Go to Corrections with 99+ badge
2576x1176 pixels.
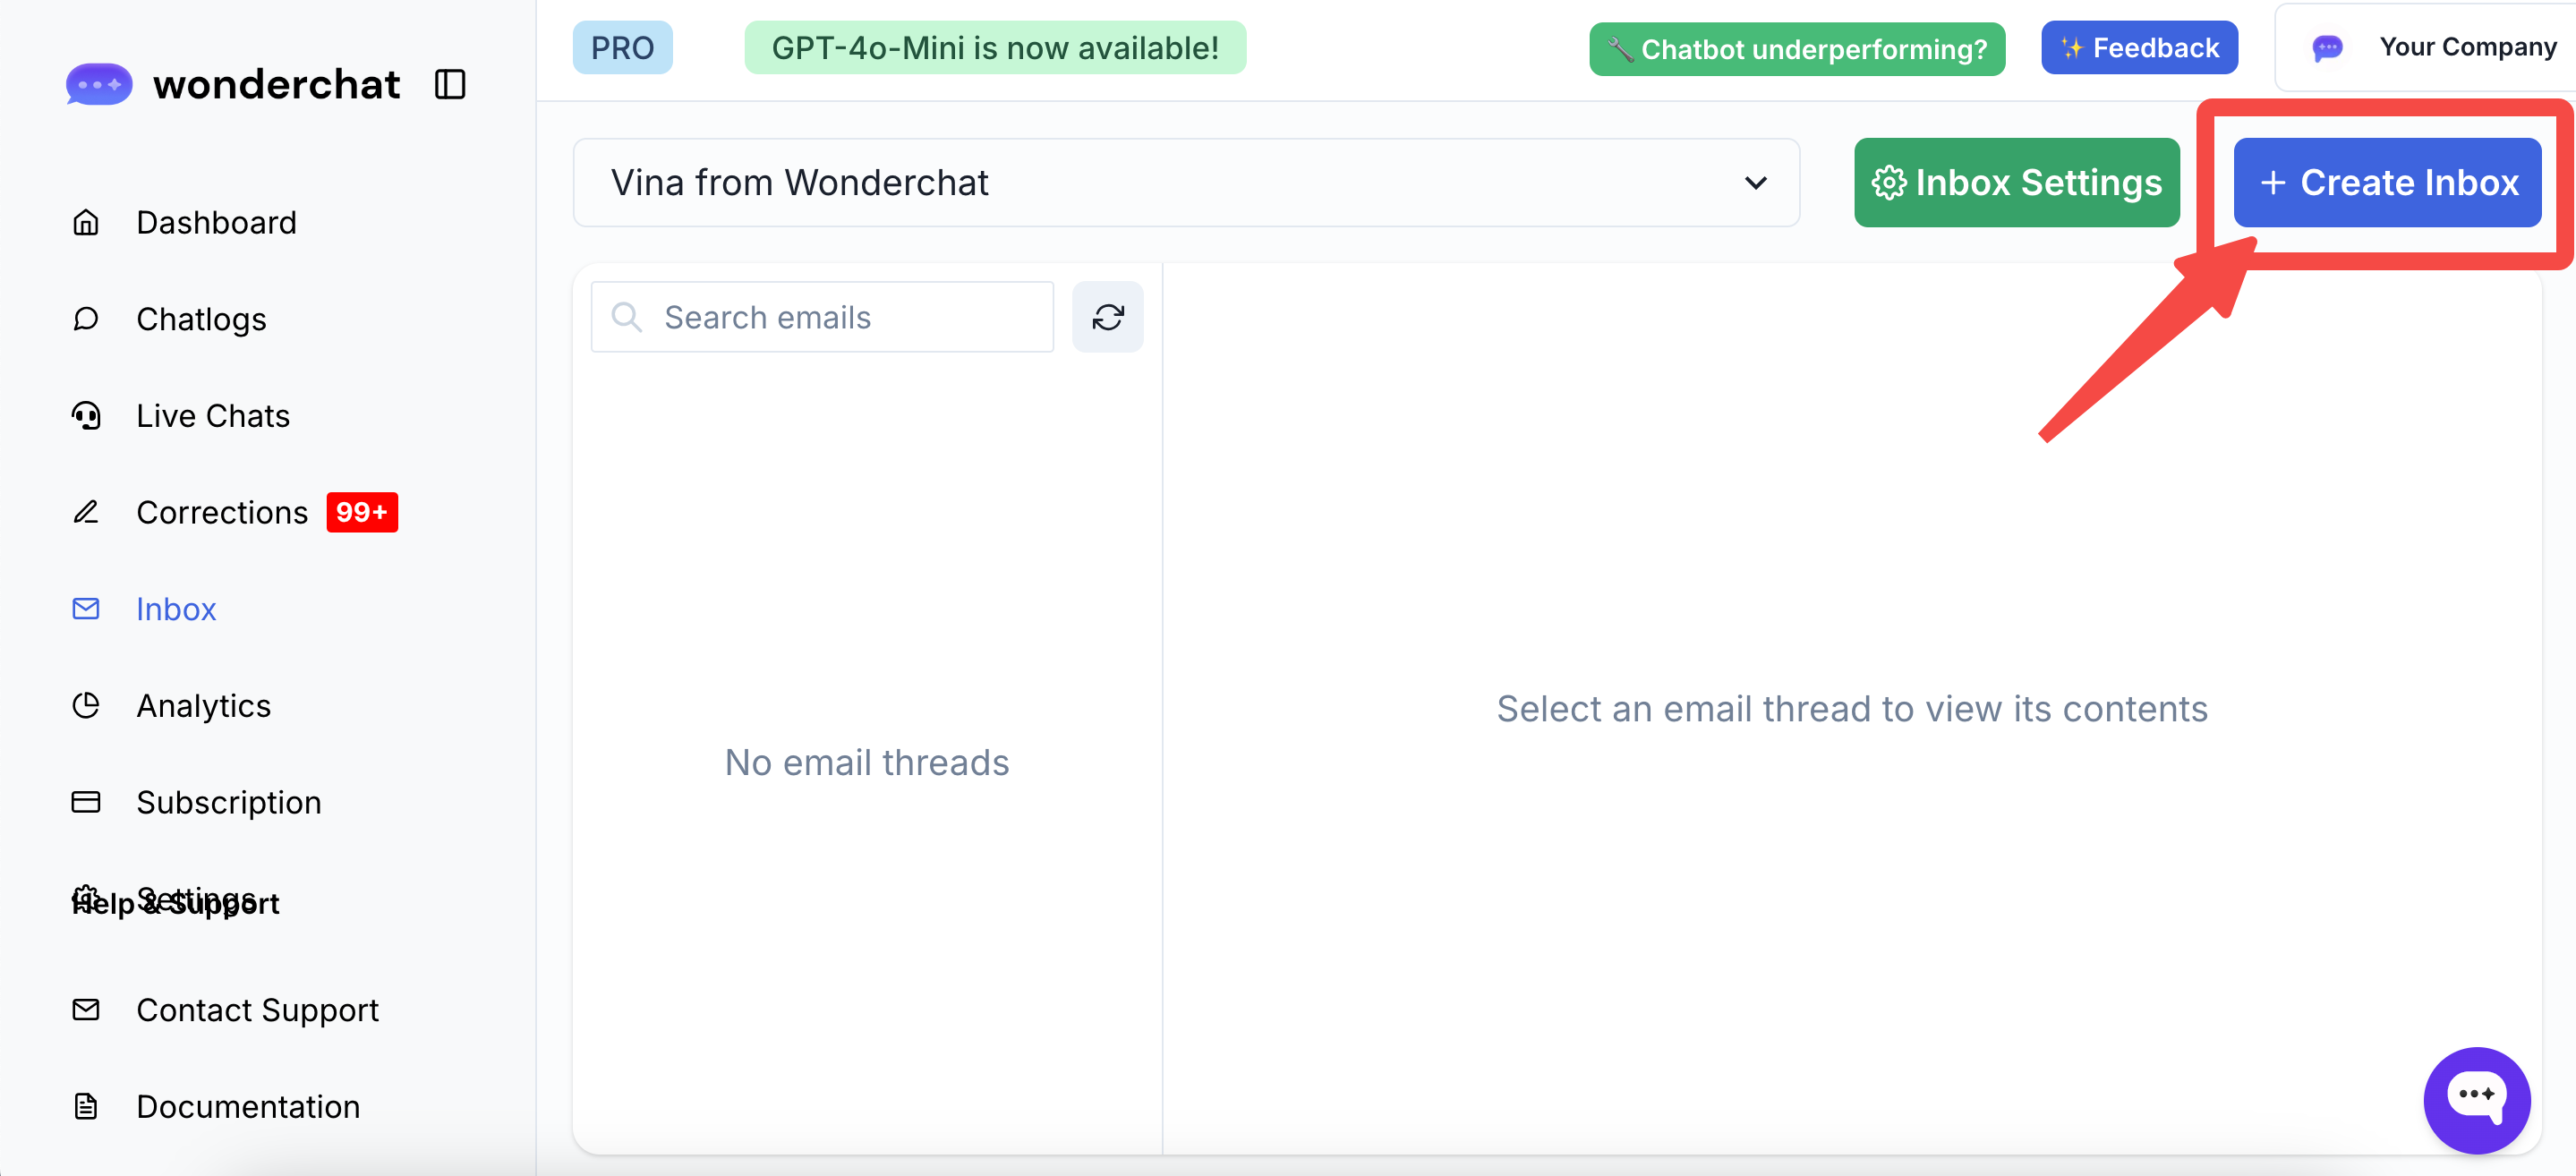(x=222, y=512)
